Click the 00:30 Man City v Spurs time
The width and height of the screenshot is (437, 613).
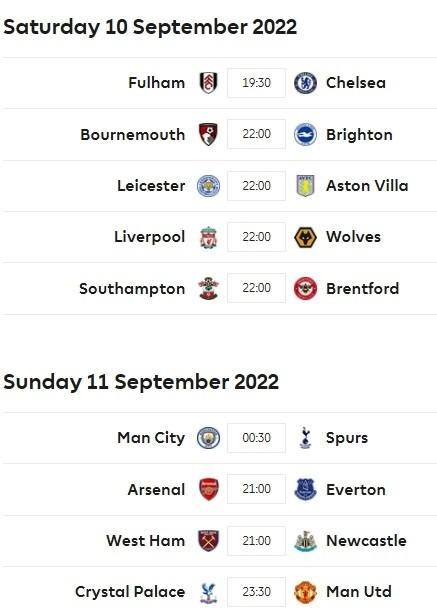click(x=256, y=438)
